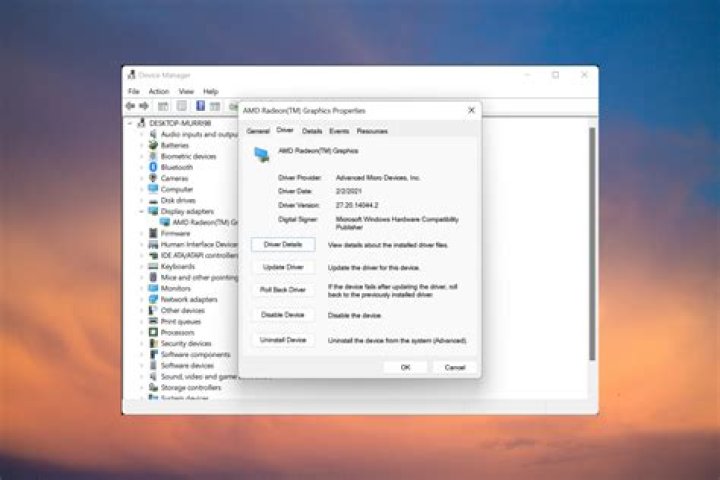The width and height of the screenshot is (720, 480).
Task: Click the Driver Details button
Action: (x=283, y=244)
